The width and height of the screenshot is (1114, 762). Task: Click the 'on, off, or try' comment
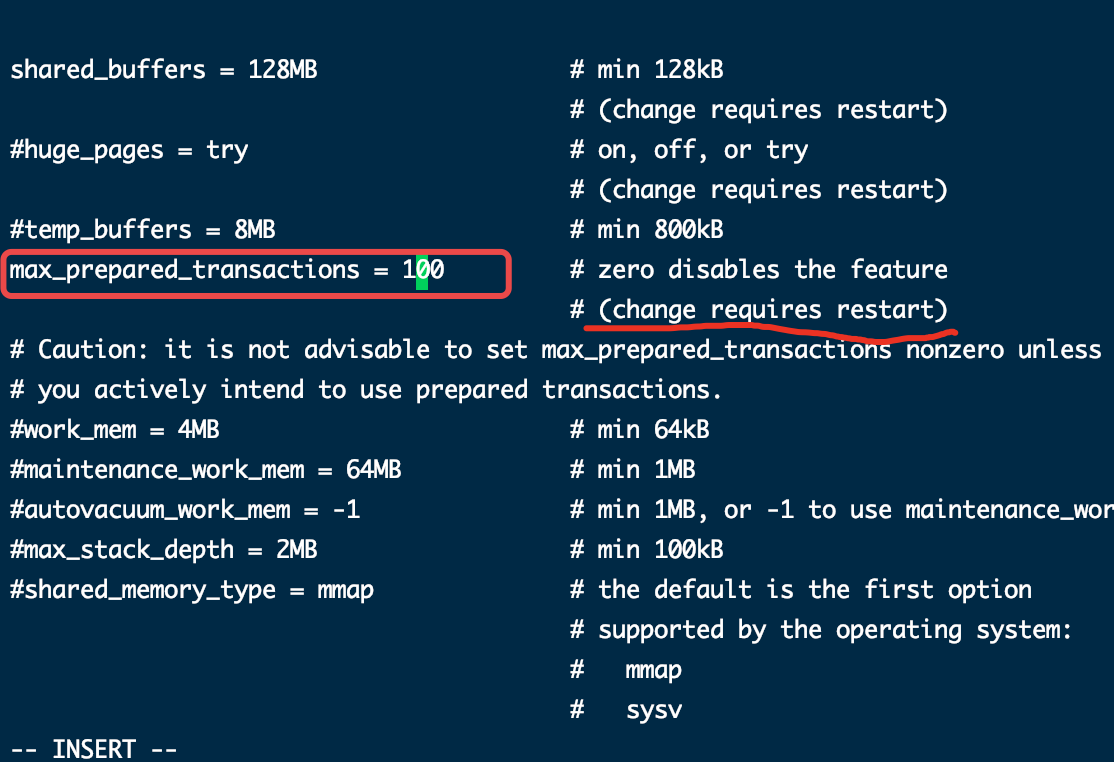689,150
